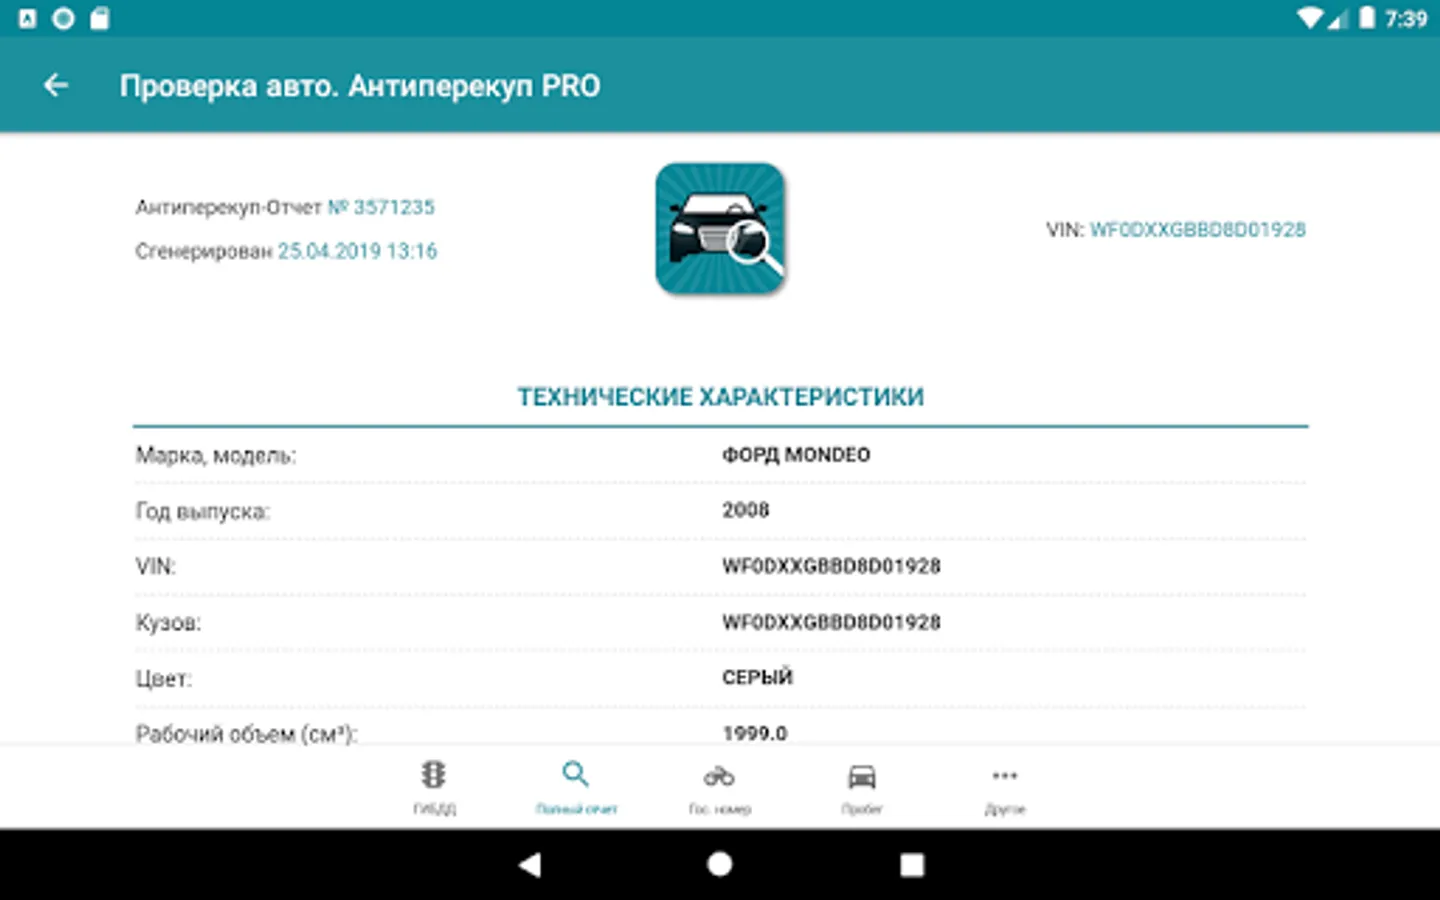
Task: Tap the cellular signal status icon
Action: [1338, 18]
